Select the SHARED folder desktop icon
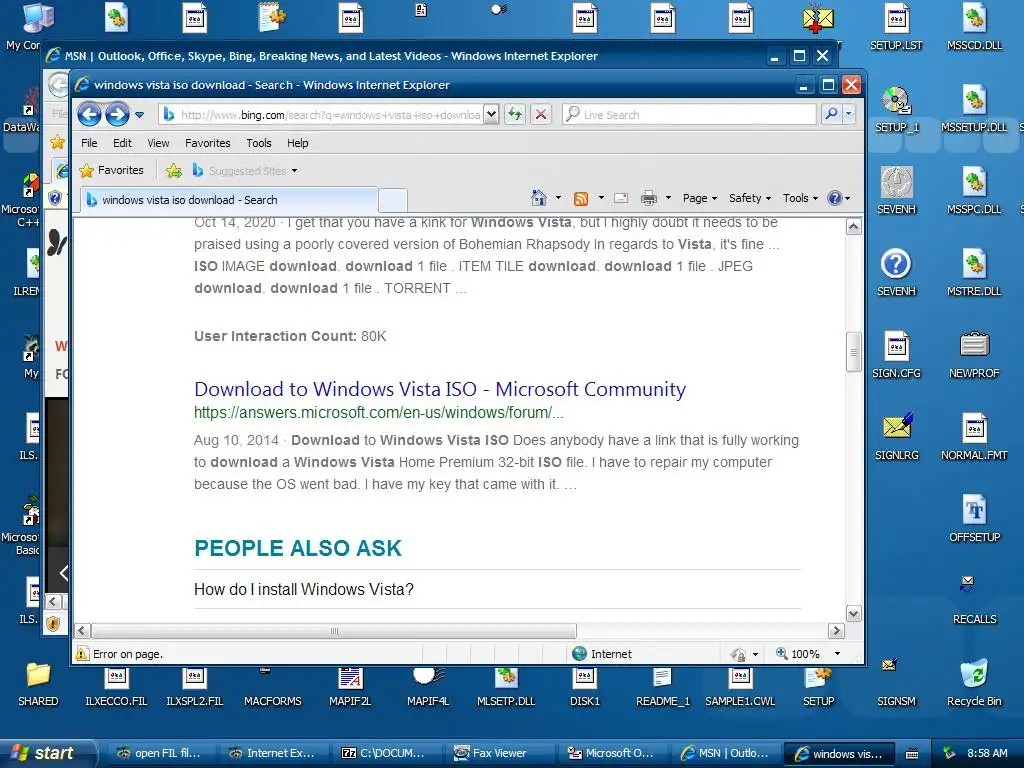This screenshot has height=768, width=1024. click(x=38, y=683)
